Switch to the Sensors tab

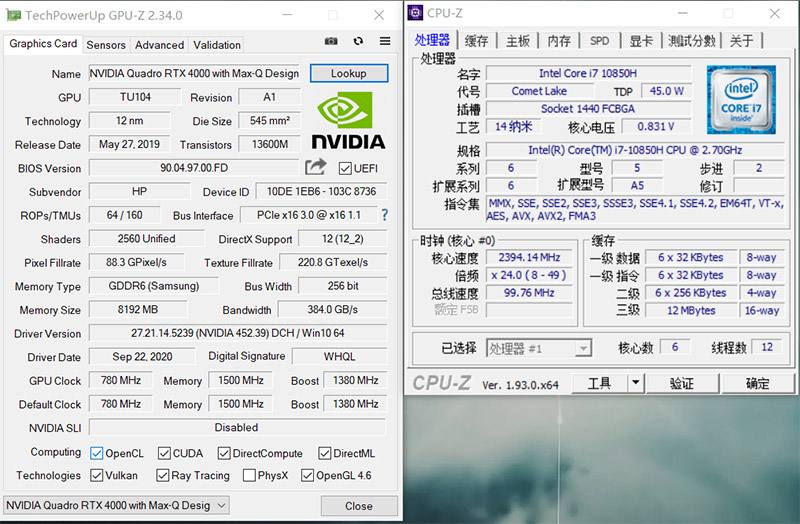point(106,45)
